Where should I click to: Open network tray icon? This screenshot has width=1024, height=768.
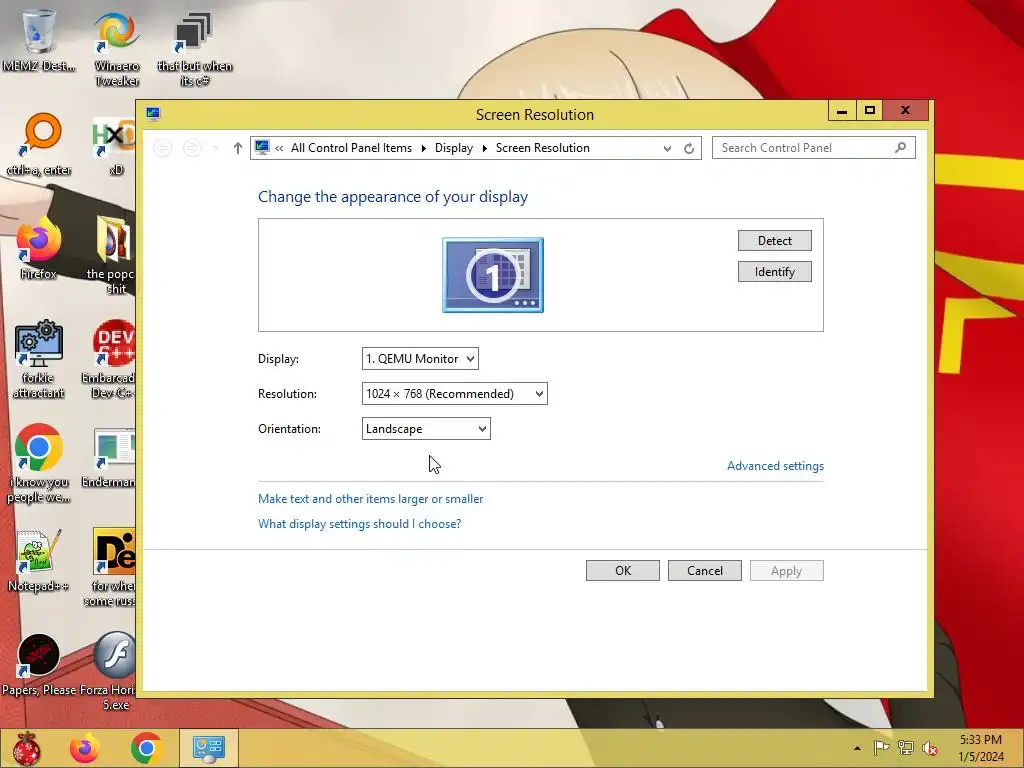click(906, 748)
